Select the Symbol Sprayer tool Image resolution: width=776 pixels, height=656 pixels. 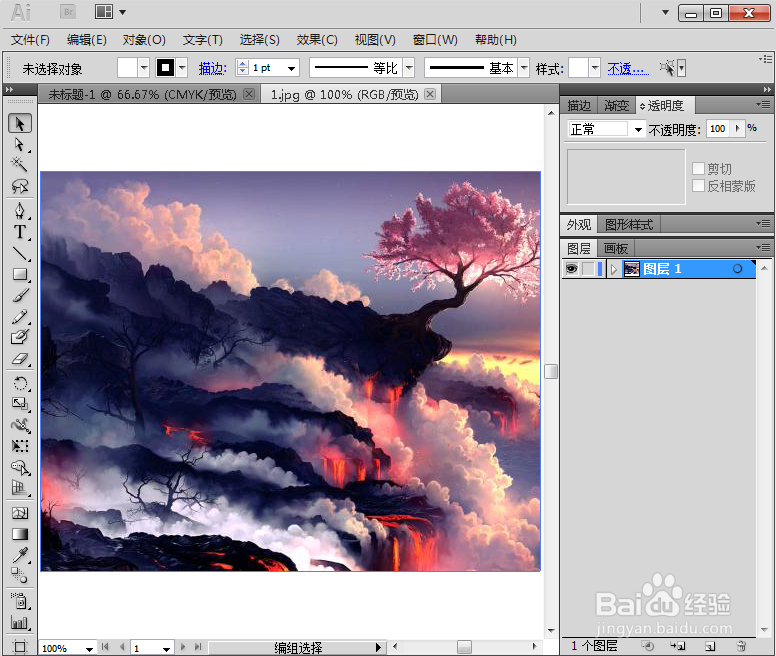coord(20,602)
